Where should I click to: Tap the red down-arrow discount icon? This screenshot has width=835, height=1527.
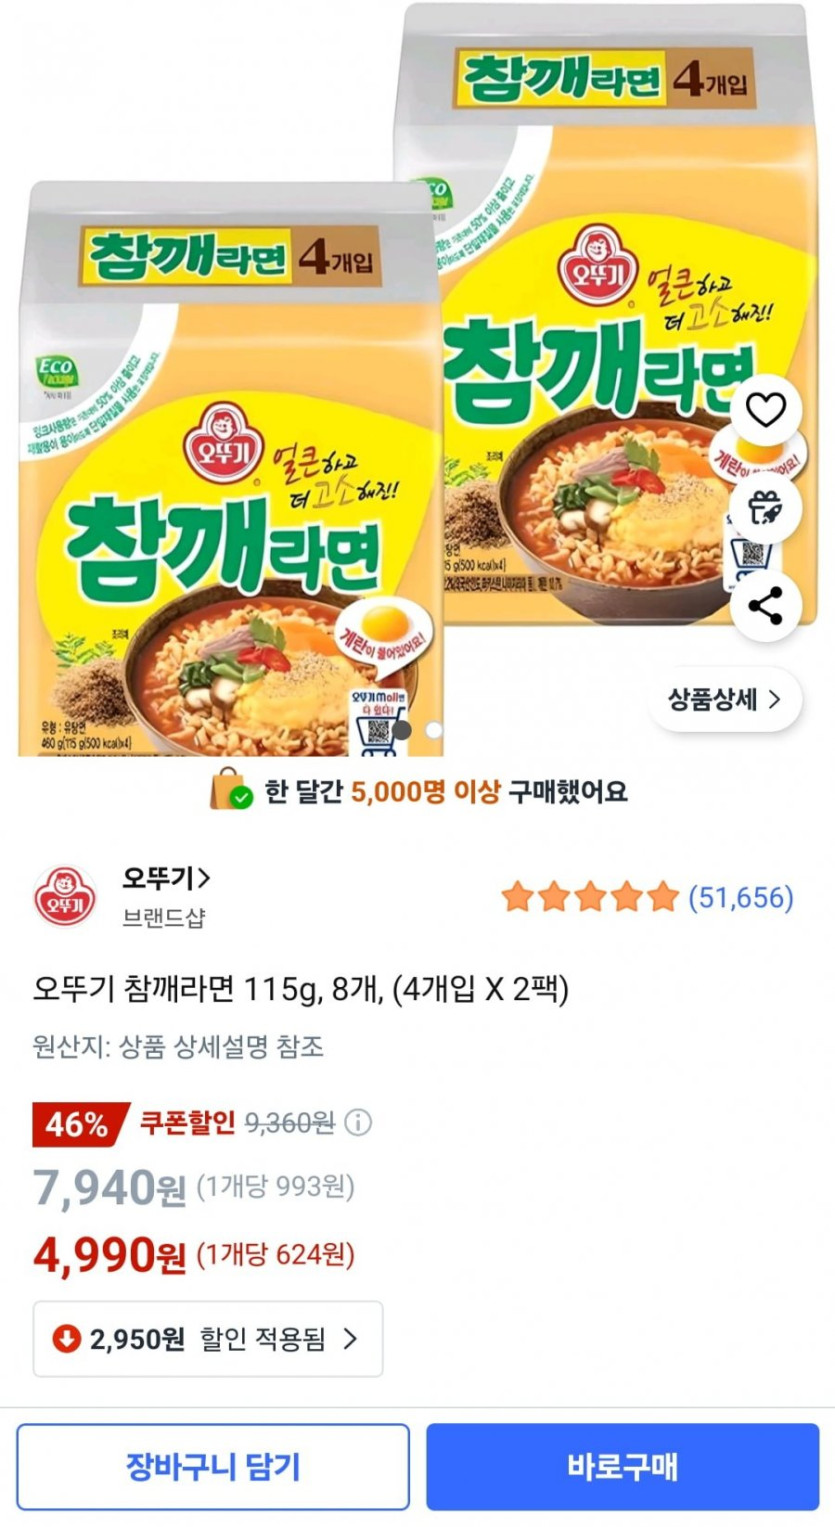(66, 1339)
